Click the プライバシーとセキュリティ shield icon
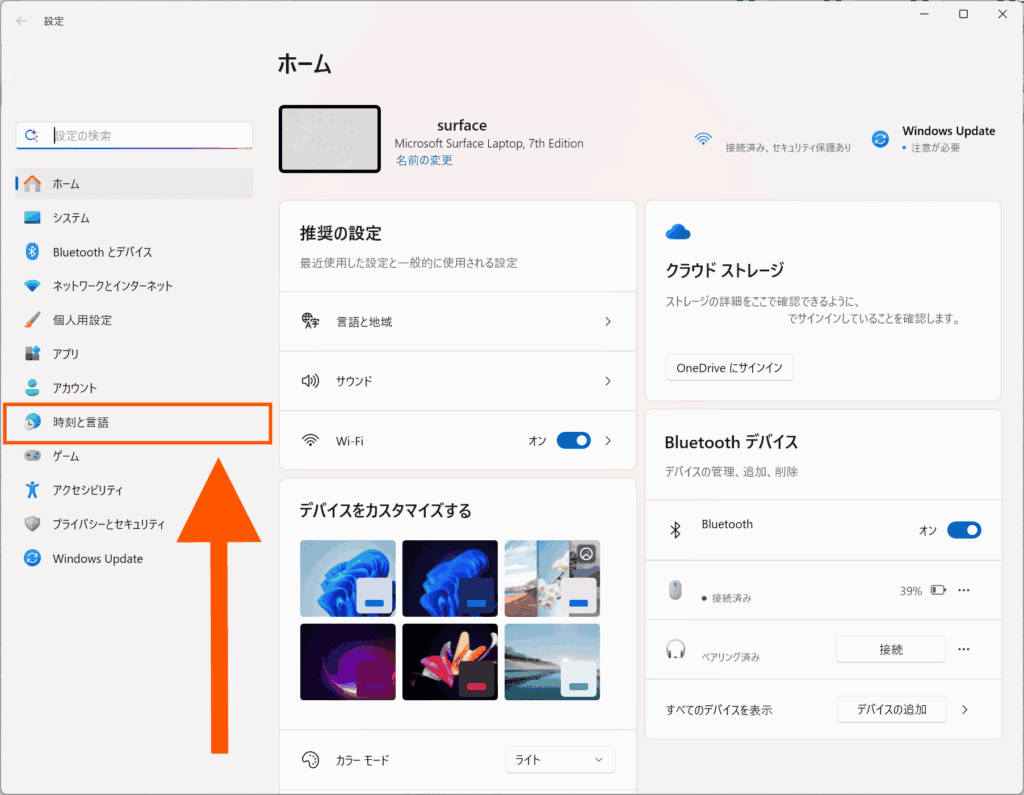The height and width of the screenshot is (795, 1024). (32, 523)
